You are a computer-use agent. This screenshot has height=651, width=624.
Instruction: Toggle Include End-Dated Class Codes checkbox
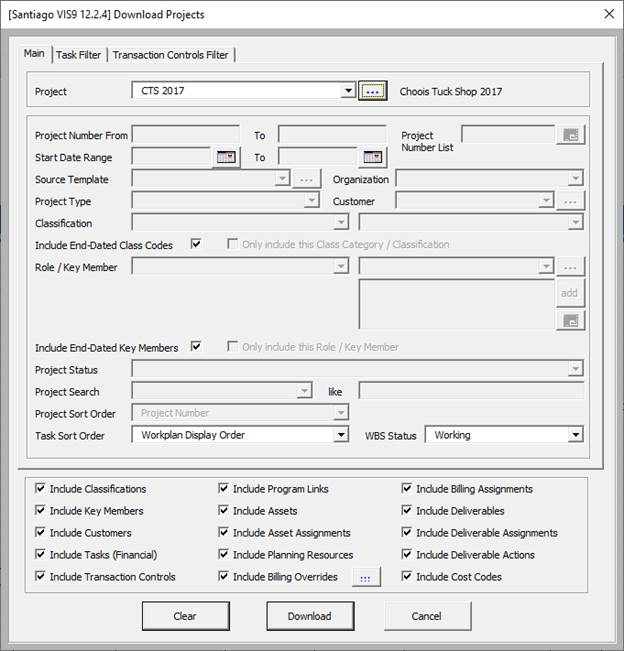pyautogui.click(x=196, y=244)
